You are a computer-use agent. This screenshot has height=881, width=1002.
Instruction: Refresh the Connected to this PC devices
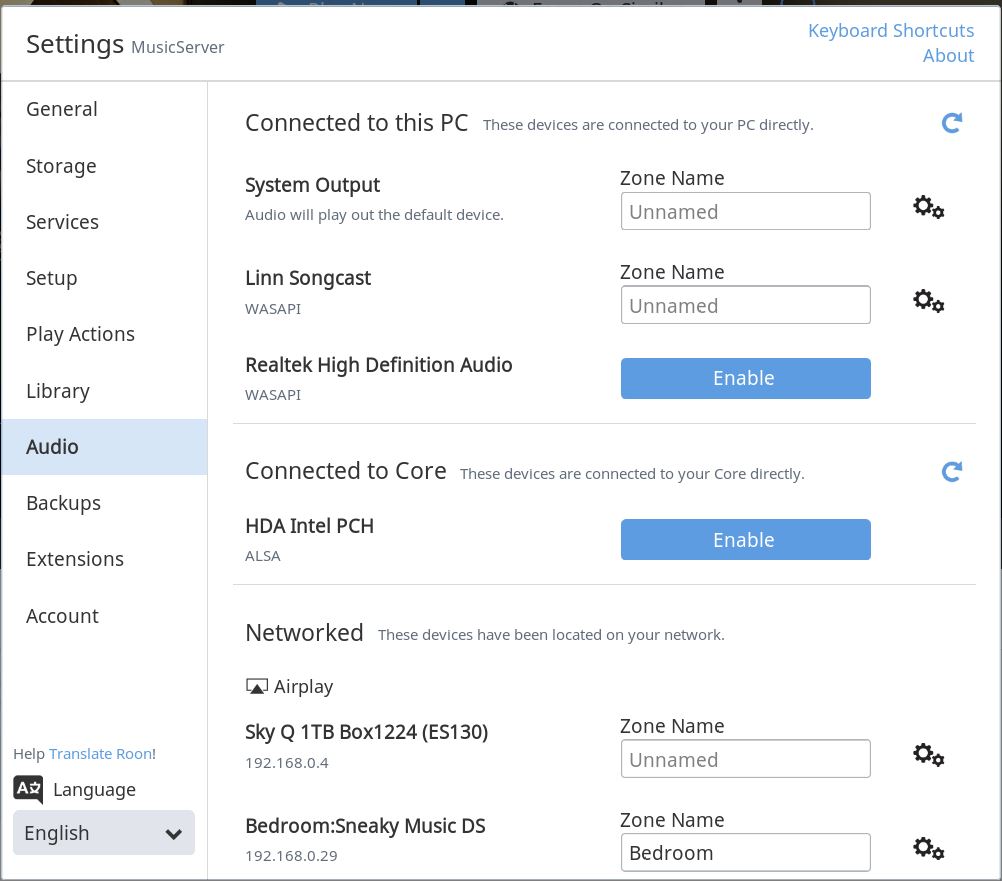tap(952, 123)
